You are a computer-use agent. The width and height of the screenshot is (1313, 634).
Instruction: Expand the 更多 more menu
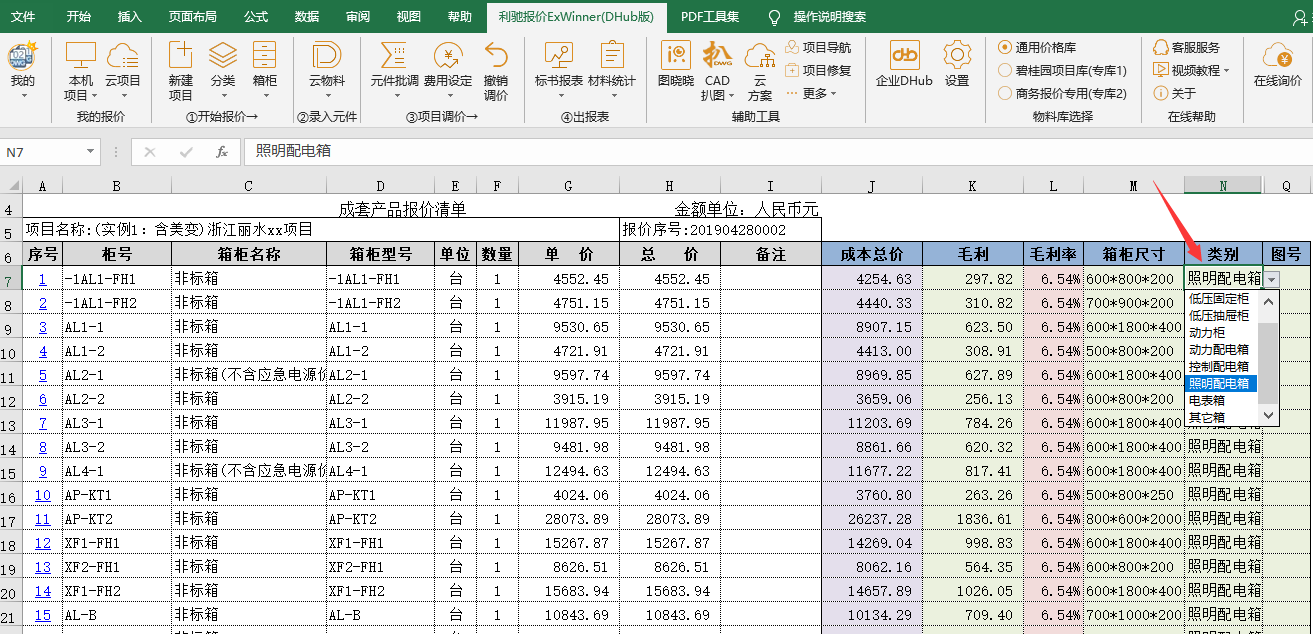click(812, 93)
